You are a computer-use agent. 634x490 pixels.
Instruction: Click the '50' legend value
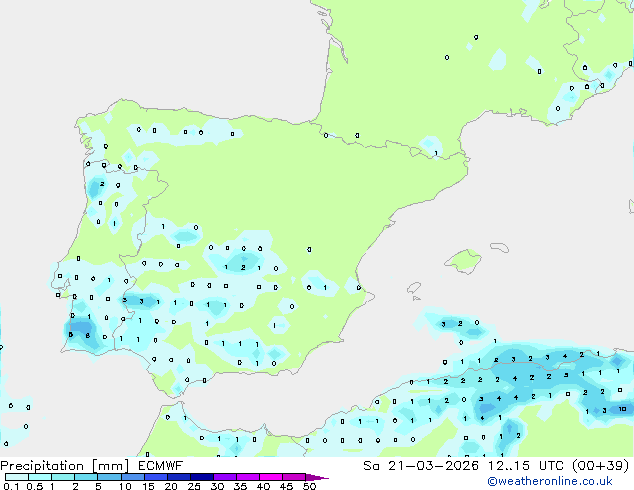309,486
